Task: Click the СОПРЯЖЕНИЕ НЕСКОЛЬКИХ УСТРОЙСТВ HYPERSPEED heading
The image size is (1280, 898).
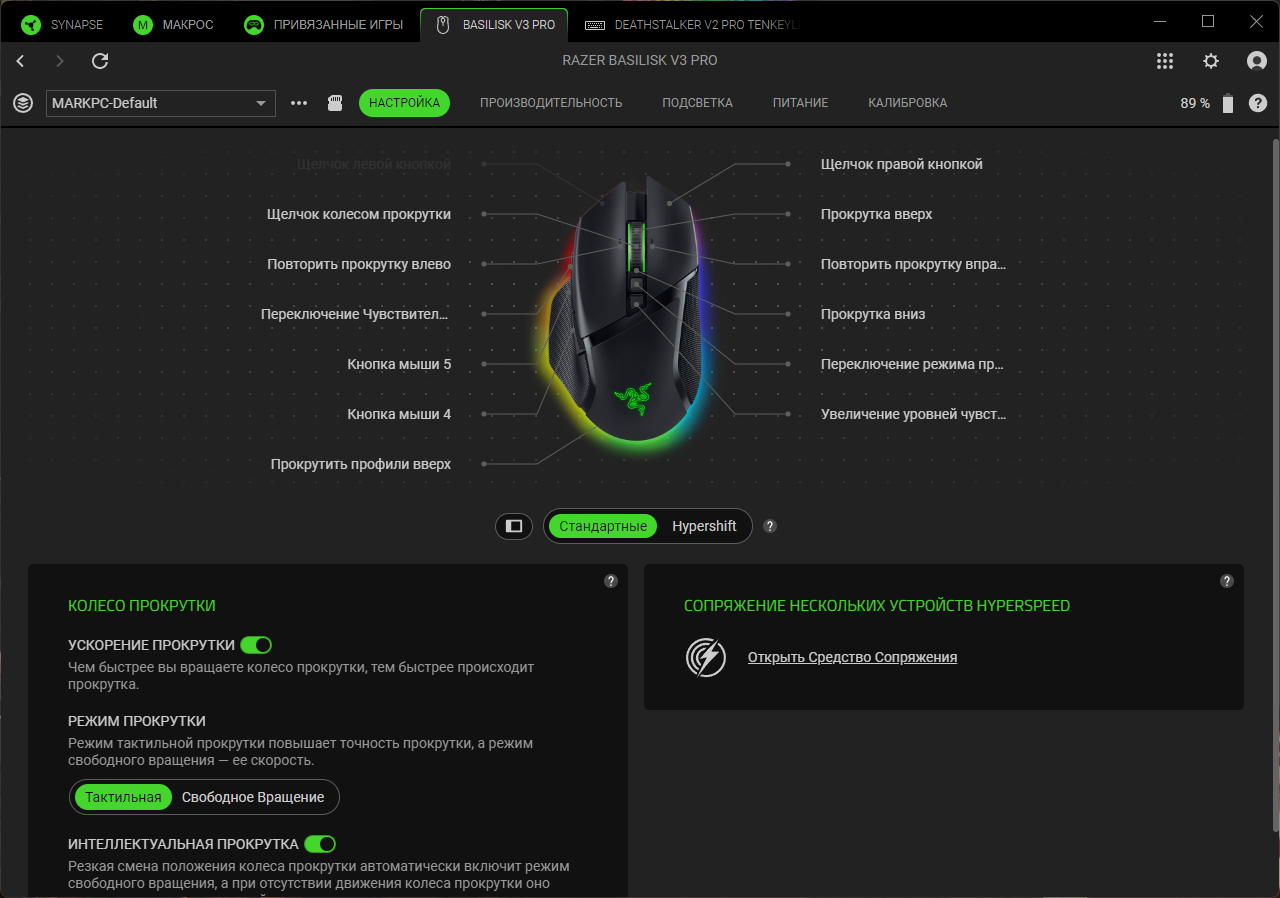Action: 877,605
